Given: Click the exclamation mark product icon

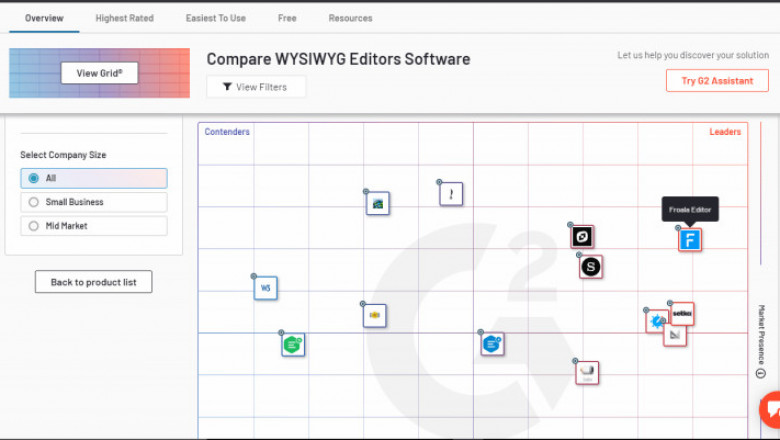Looking at the screenshot, I should pyautogui.click(x=451, y=194).
